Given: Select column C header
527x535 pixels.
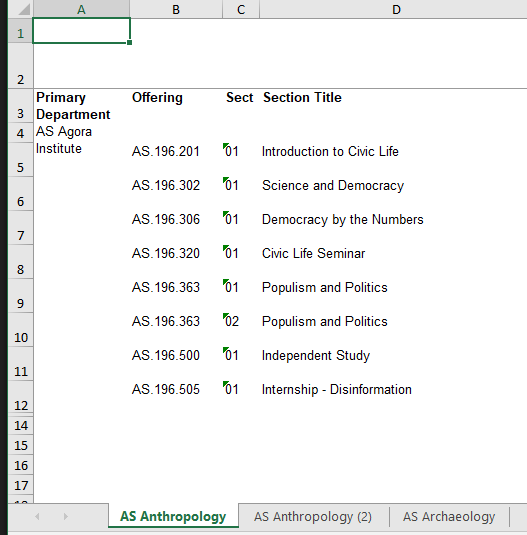Looking at the screenshot, I should (x=241, y=9).
